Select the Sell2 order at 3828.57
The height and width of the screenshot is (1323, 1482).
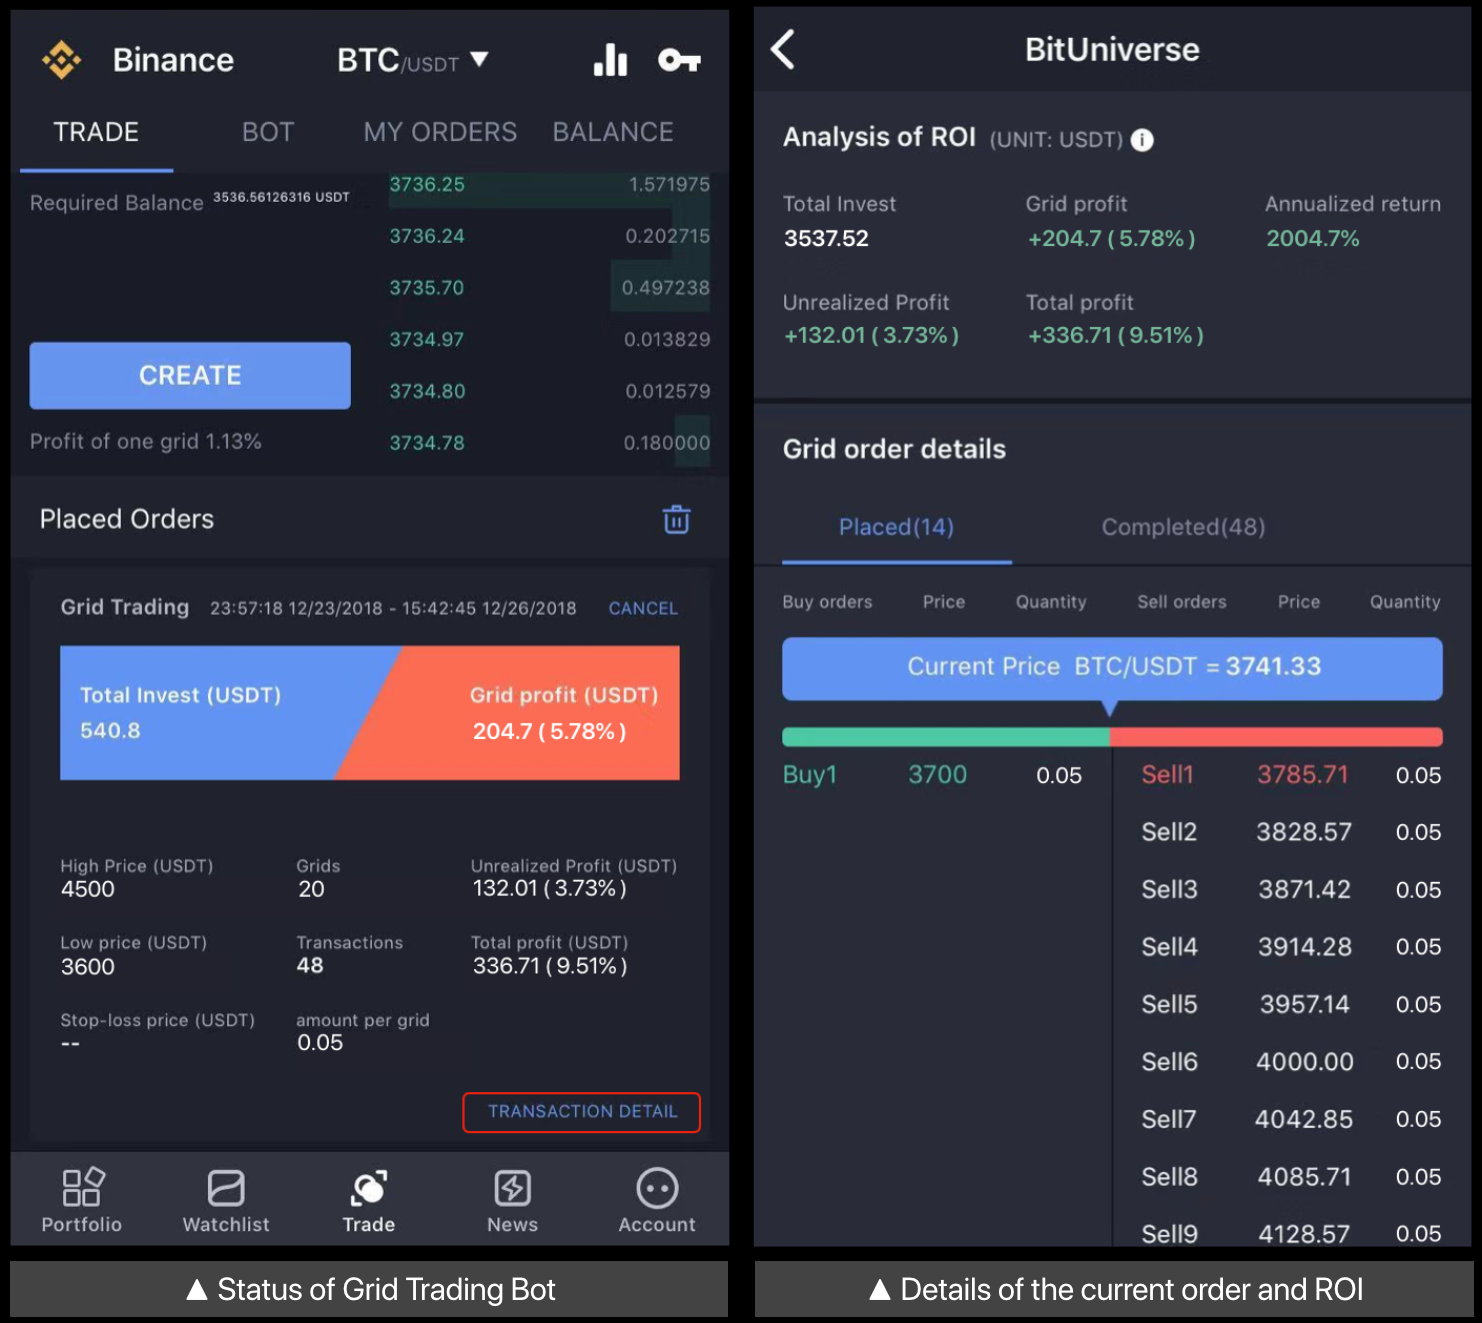[x=1291, y=832]
